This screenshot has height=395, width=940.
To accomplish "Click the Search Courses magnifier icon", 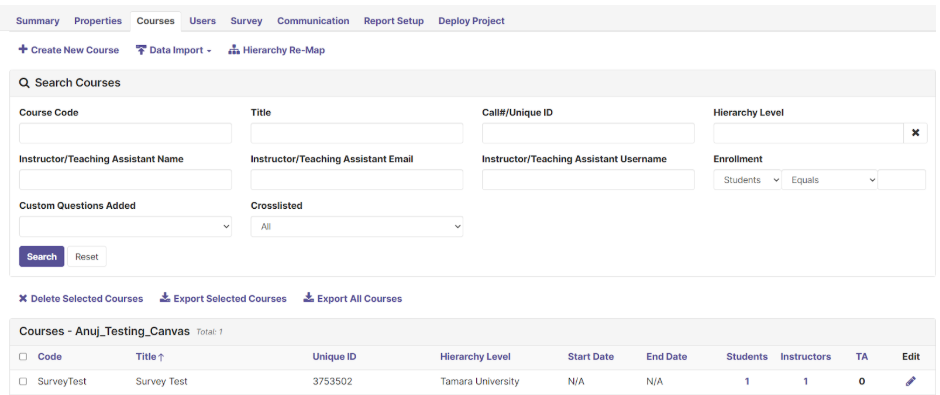I will (25, 83).
